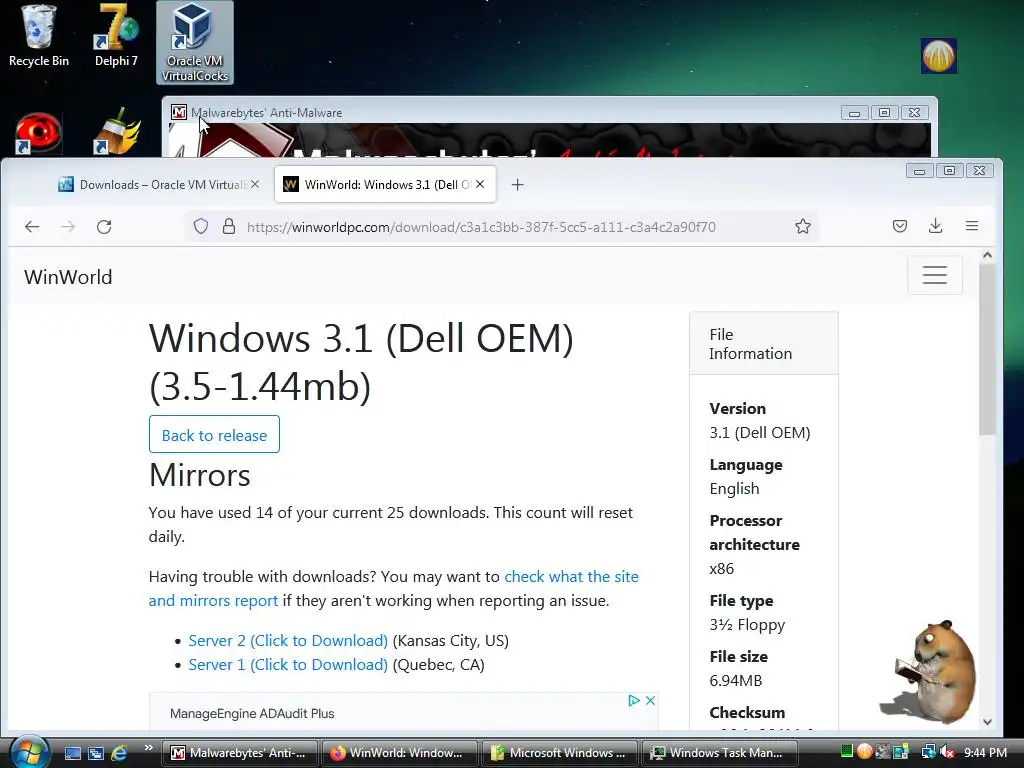Save page to Pocket
Screen dimensions: 1024x768
coord(900,226)
